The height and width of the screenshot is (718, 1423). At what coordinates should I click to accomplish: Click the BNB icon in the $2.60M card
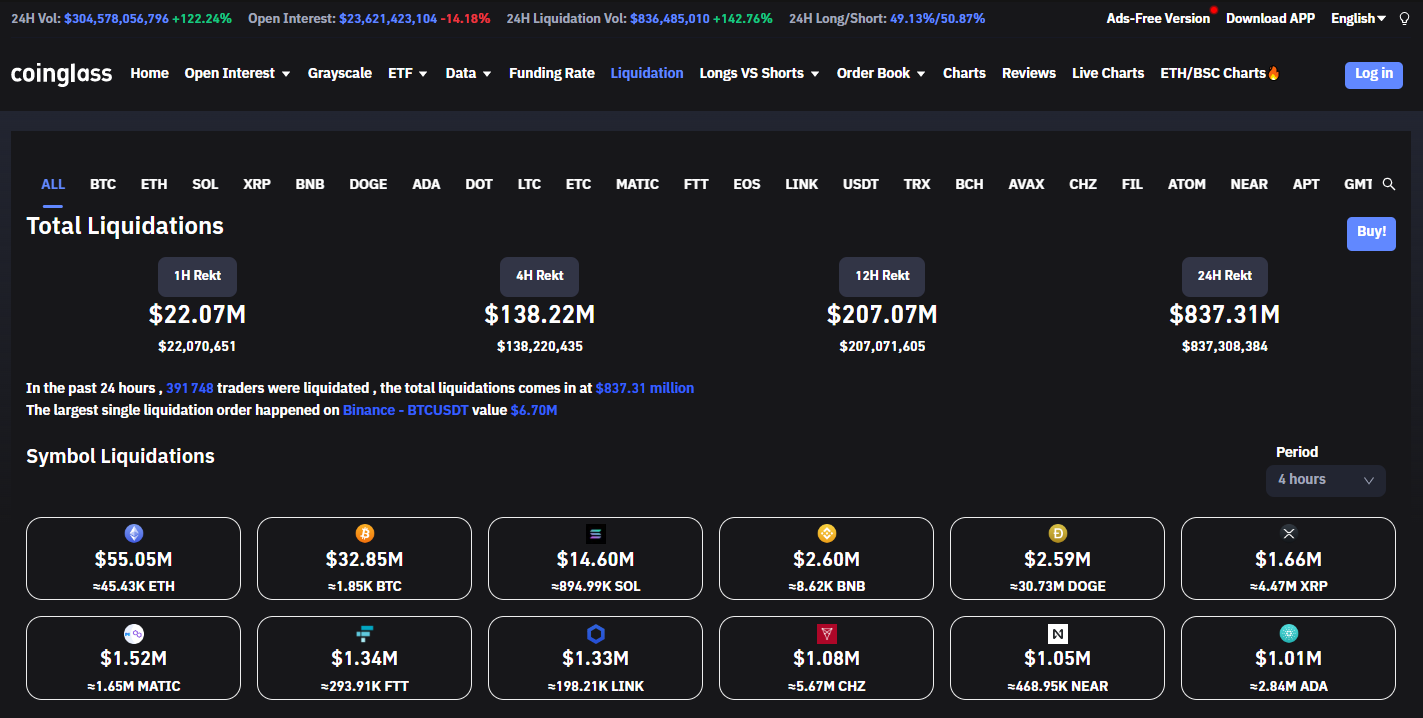click(x=826, y=533)
